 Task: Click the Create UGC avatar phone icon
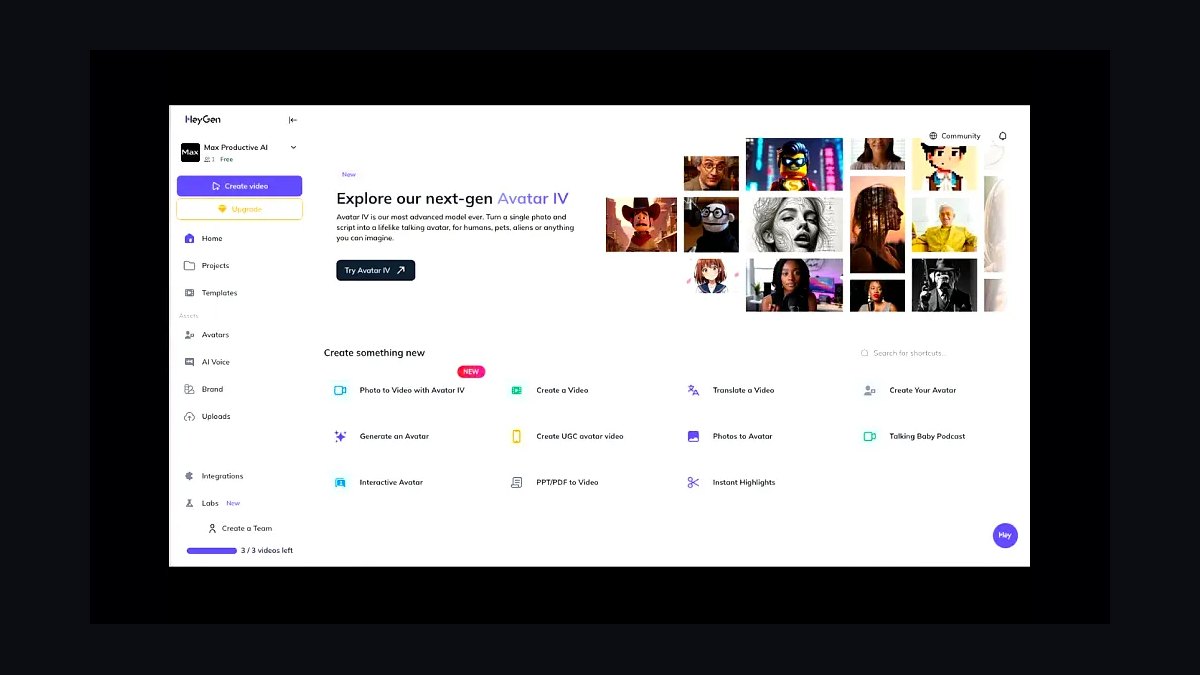(517, 436)
